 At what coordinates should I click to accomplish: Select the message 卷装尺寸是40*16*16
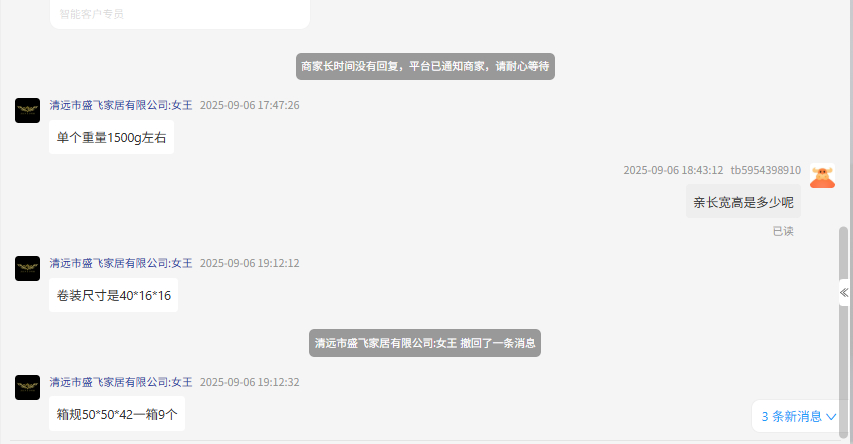pyautogui.click(x=113, y=295)
